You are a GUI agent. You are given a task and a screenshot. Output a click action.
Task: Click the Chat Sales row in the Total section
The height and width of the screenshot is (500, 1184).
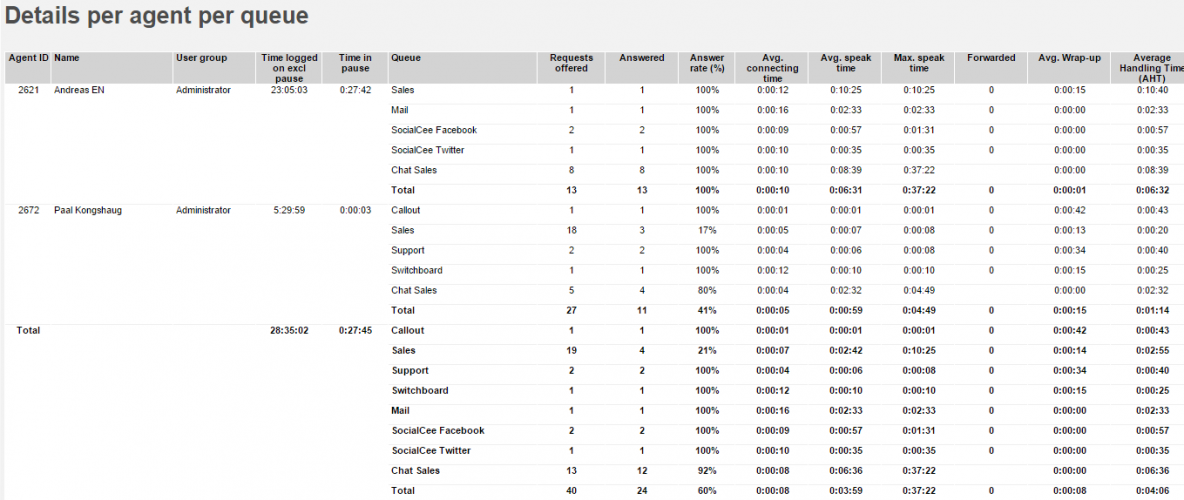[415, 470]
